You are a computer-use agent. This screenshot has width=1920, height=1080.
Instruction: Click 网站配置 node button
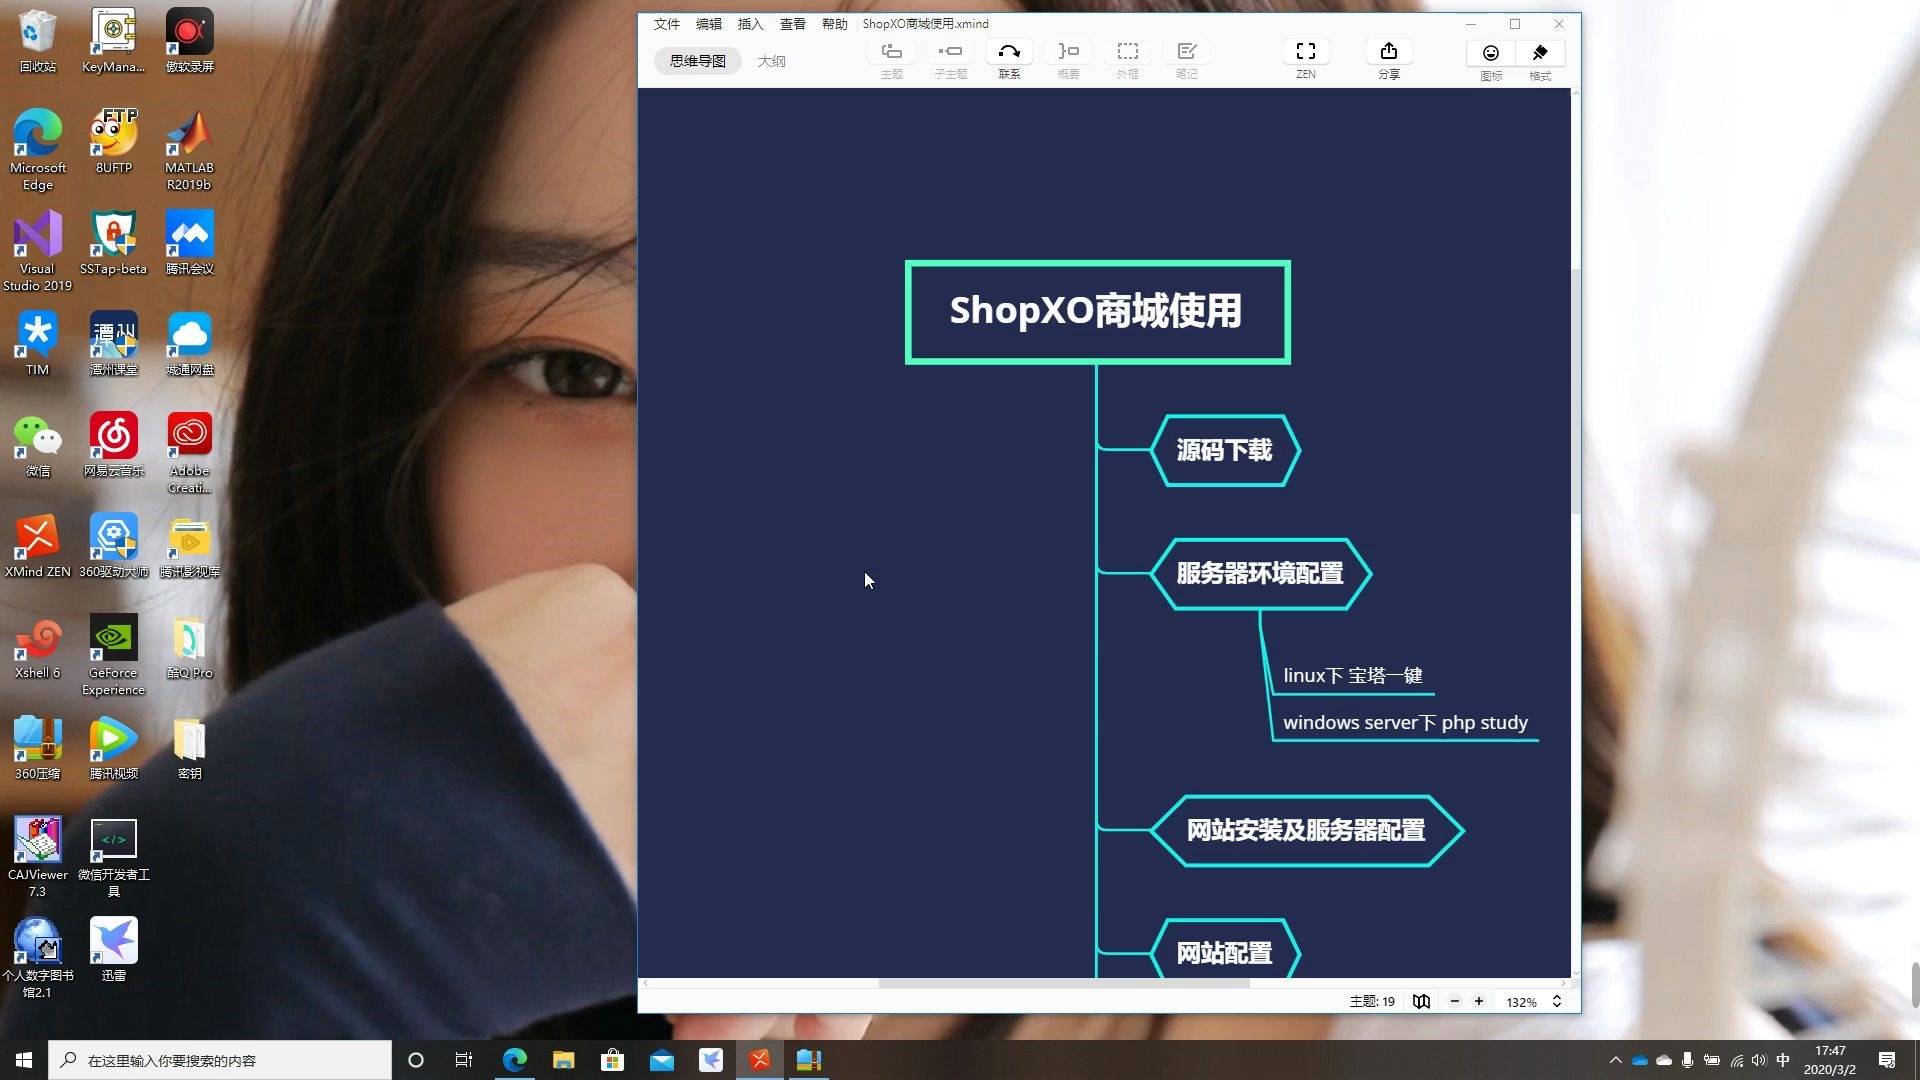coord(1224,953)
